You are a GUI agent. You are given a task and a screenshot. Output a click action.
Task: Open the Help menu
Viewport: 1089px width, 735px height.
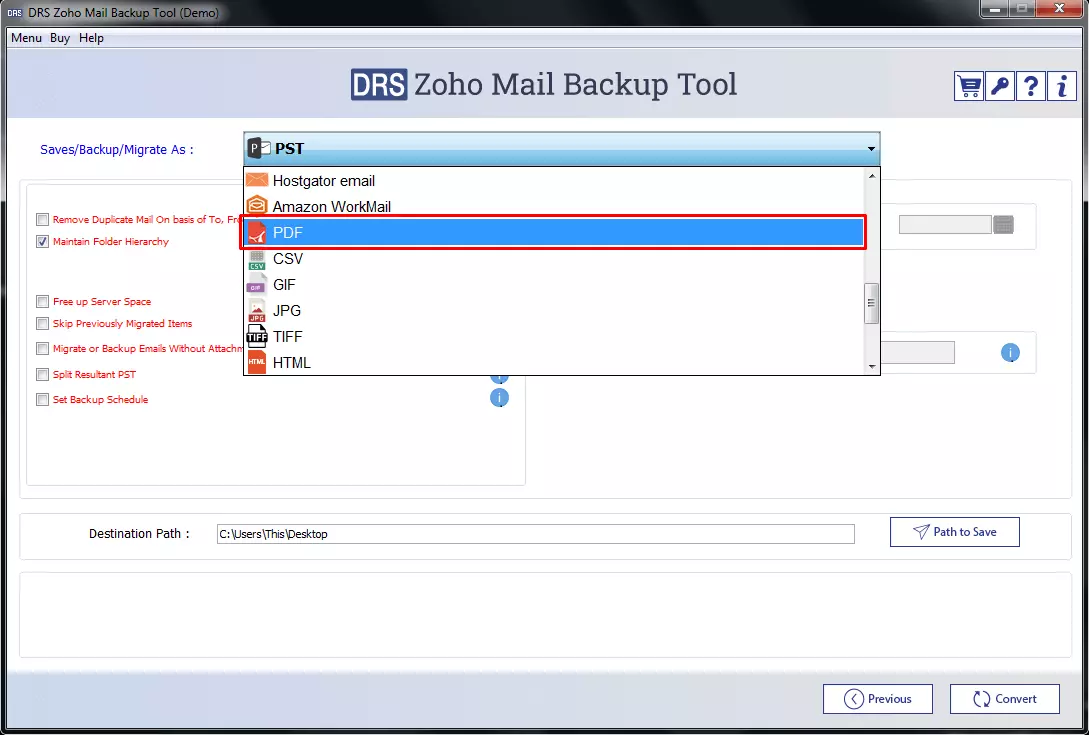pos(91,38)
